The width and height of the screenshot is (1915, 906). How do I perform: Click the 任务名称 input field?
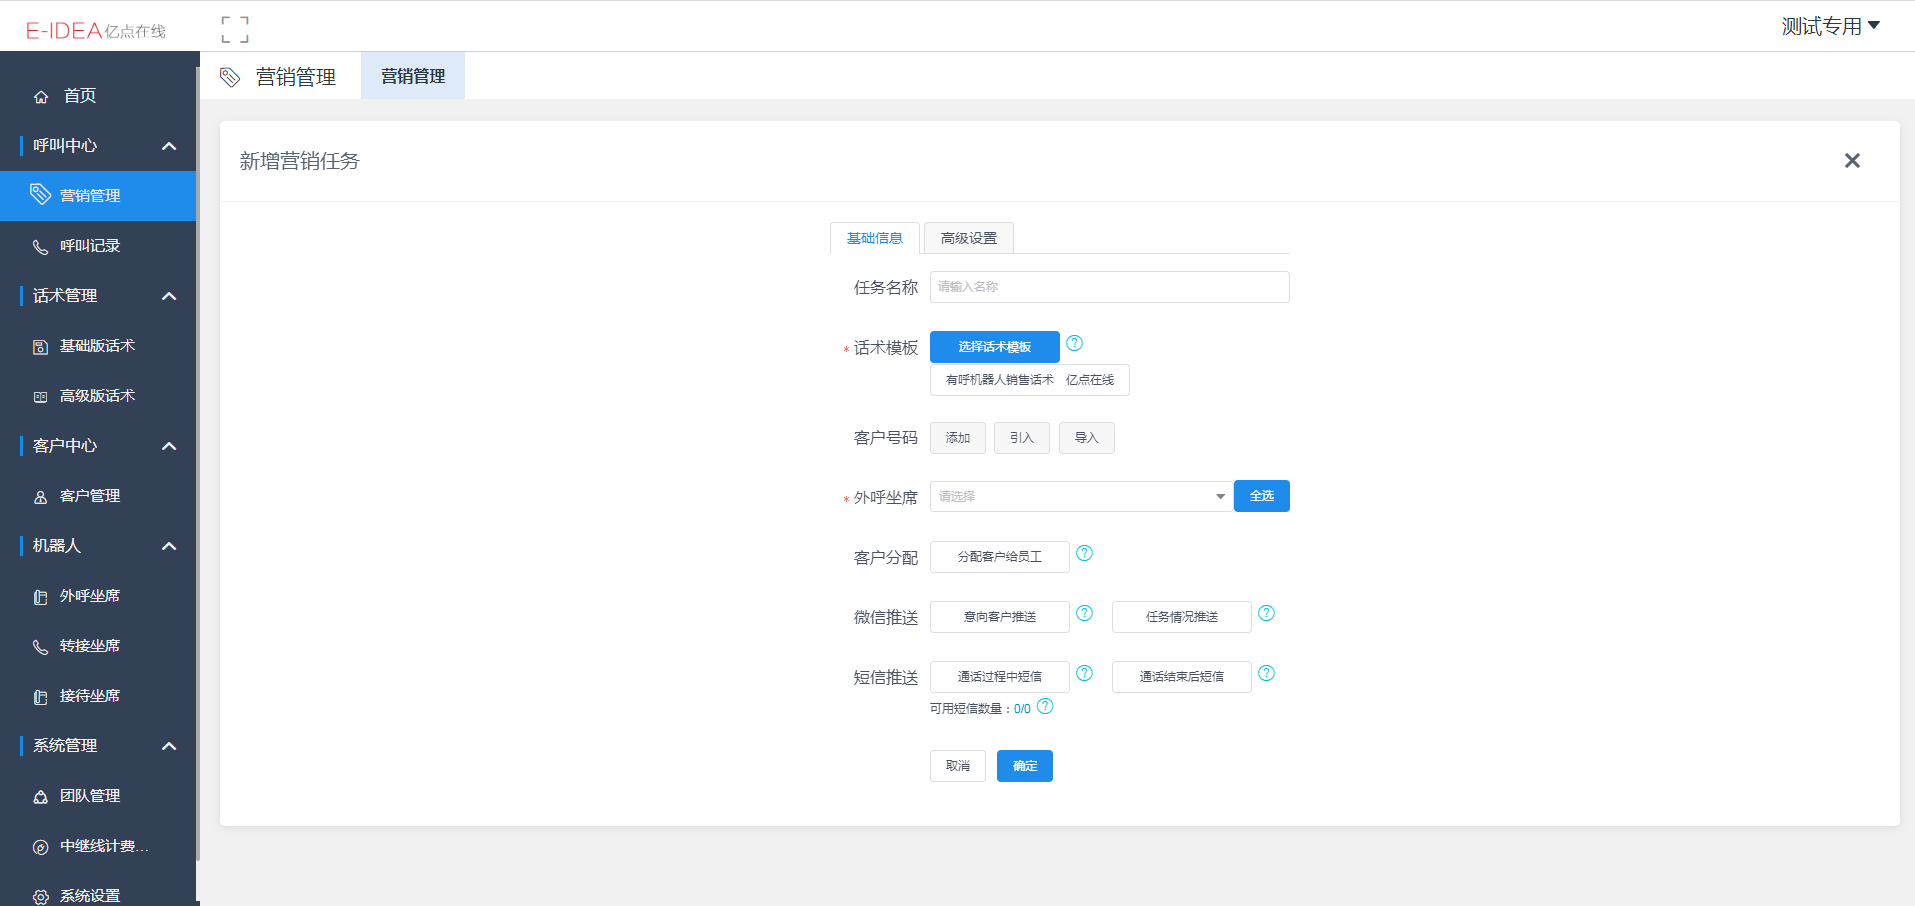point(1109,287)
